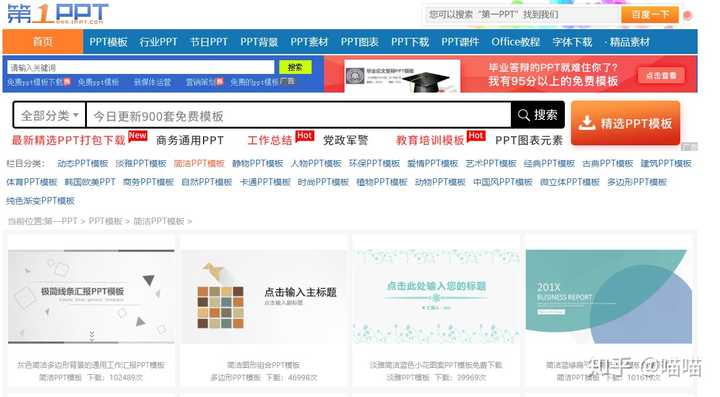This screenshot has height=397, width=720.
Task: Select 经典PPT模板 category
Action: point(549,163)
